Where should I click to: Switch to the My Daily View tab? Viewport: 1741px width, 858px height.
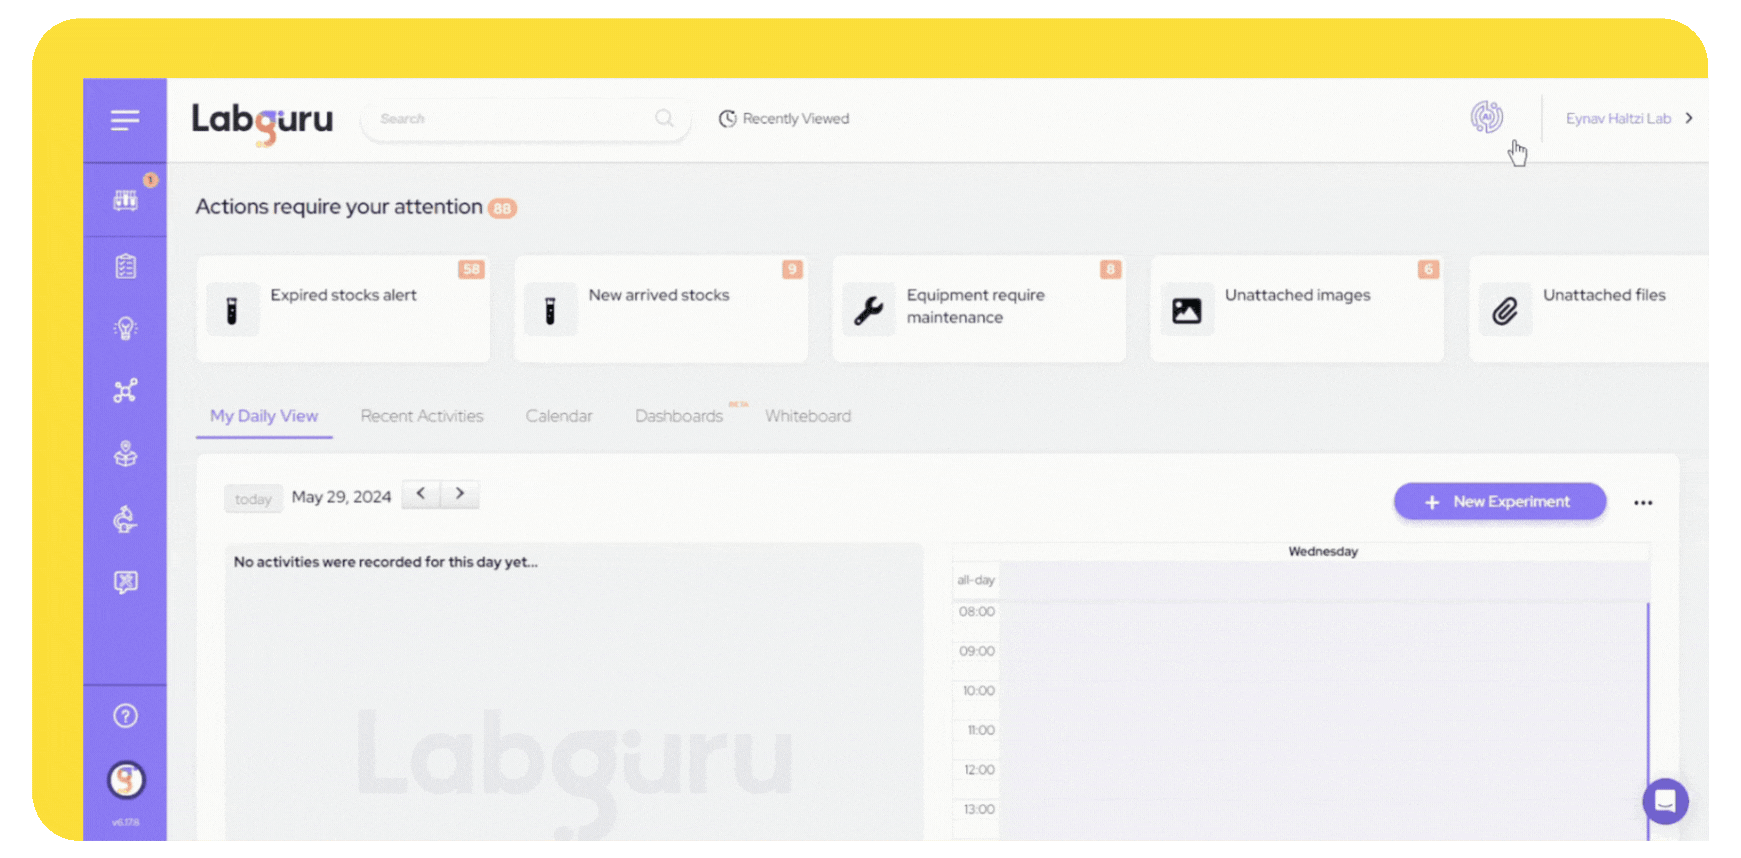pyautogui.click(x=264, y=416)
